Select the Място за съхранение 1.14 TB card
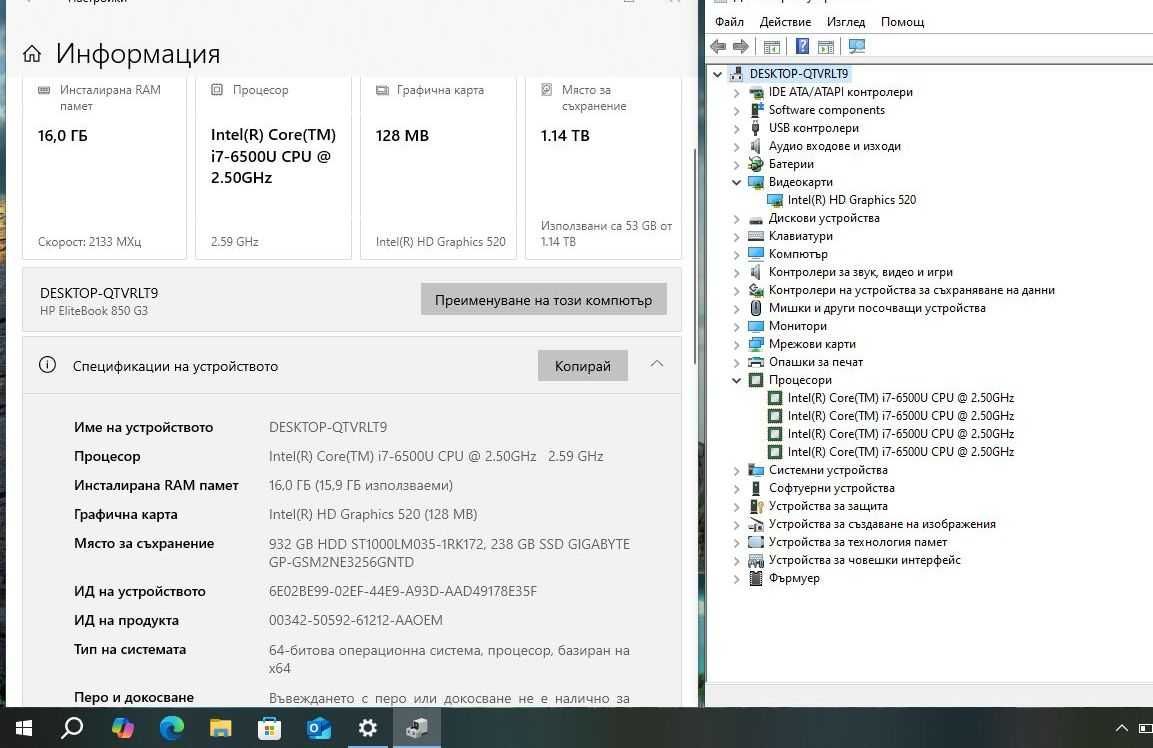 coord(604,168)
